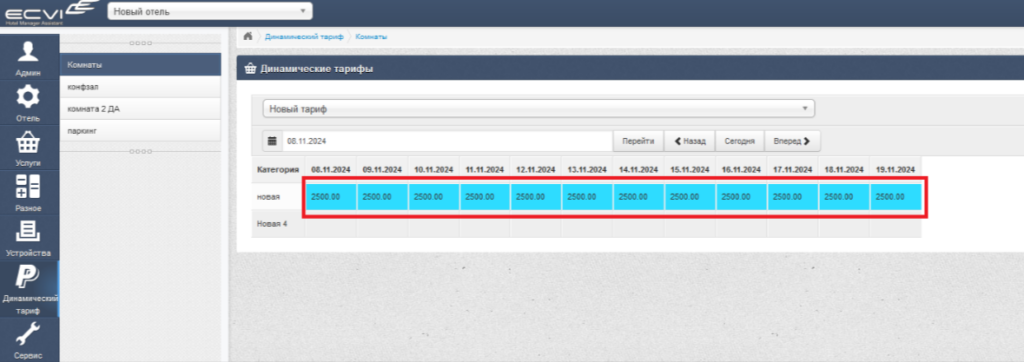Click the Вперед button
Image resolution: width=1024 pixels, height=362 pixels.
pyautogui.click(x=793, y=140)
